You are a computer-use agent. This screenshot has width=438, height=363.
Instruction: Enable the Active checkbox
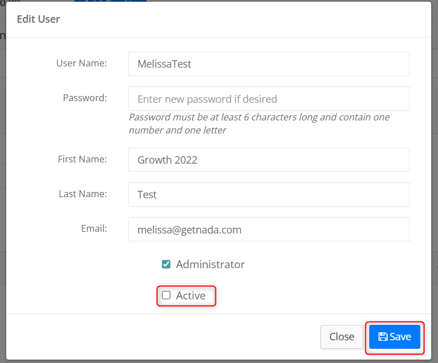166,295
